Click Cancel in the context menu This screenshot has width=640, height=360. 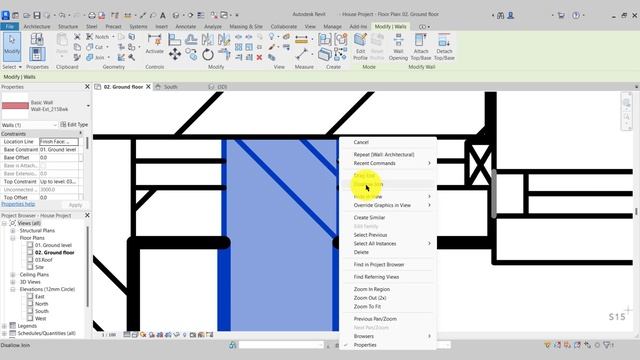(361, 142)
